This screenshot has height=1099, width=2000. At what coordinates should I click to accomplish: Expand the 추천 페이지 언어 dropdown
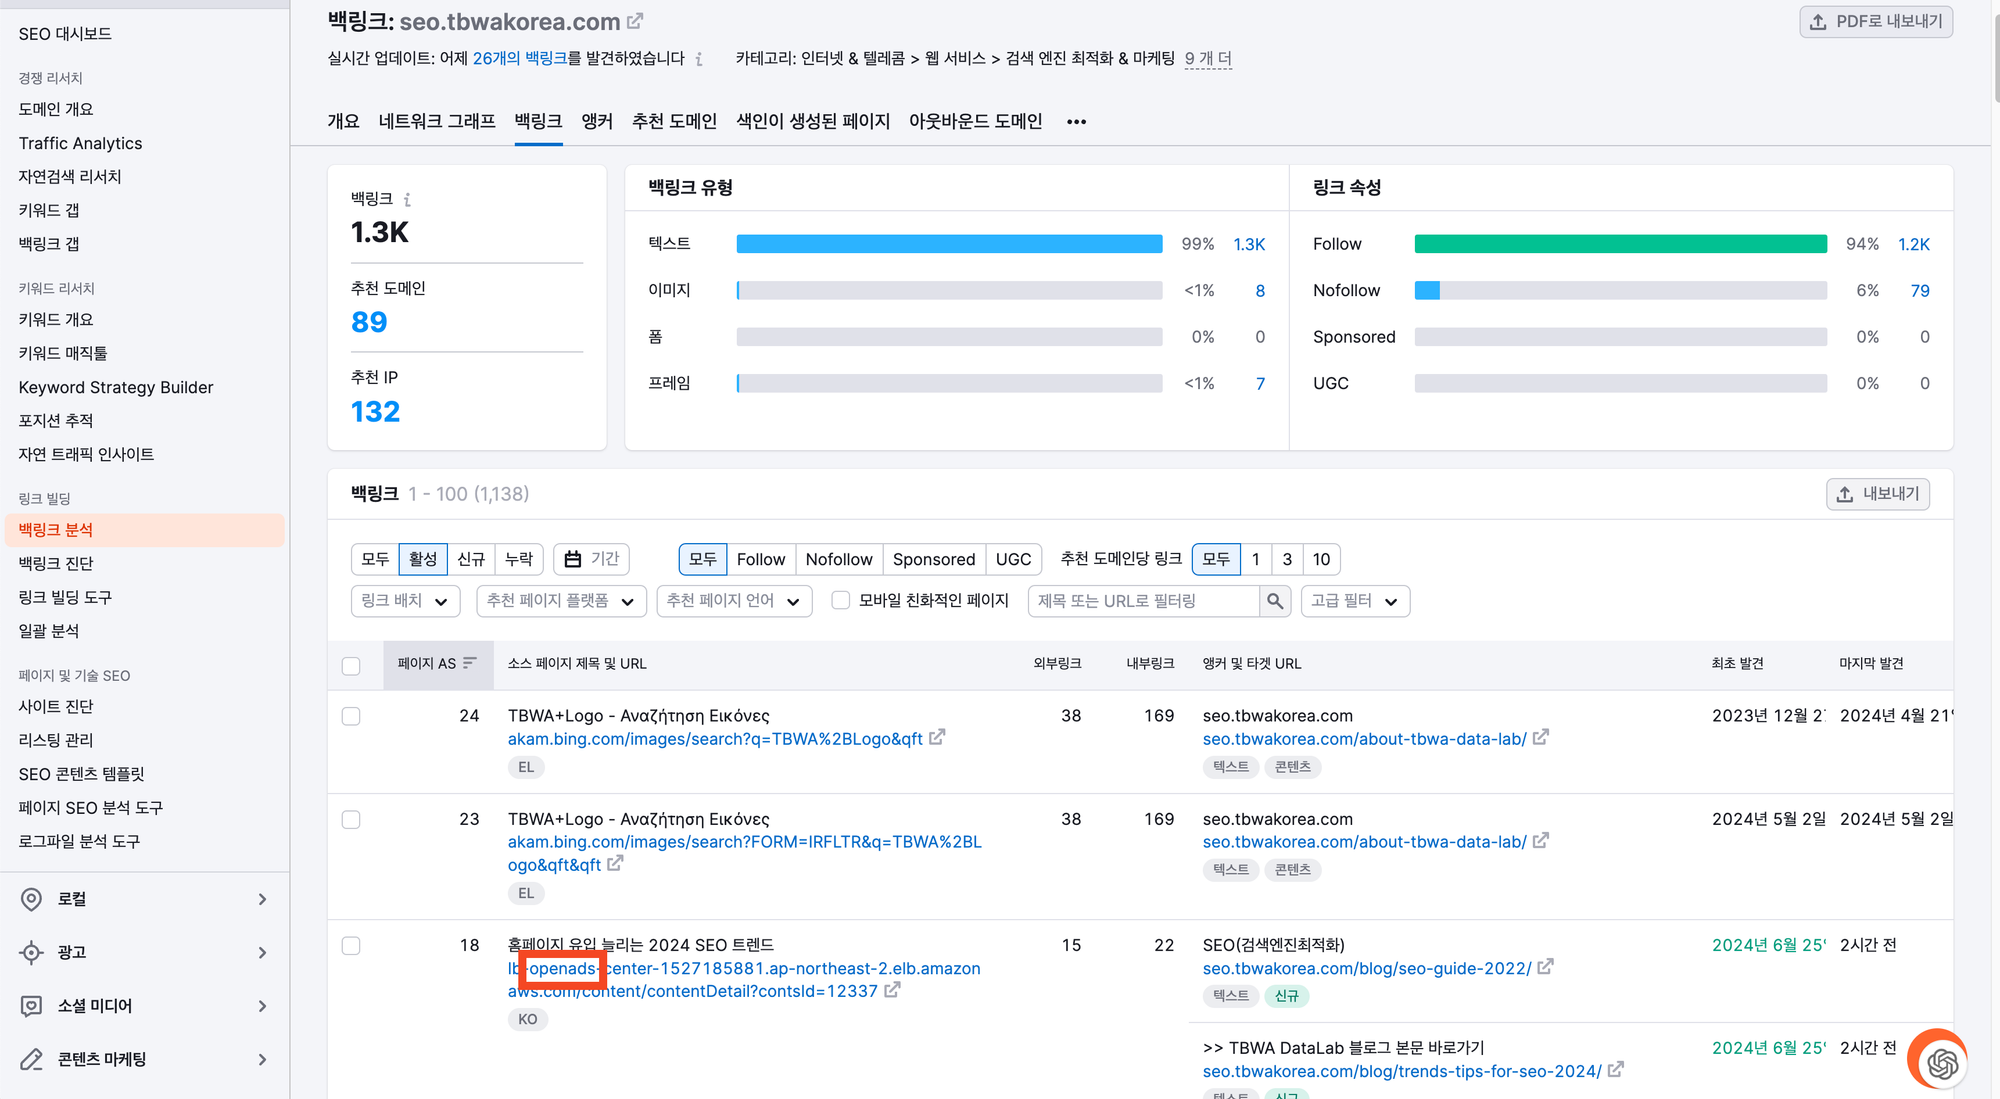(x=733, y=601)
